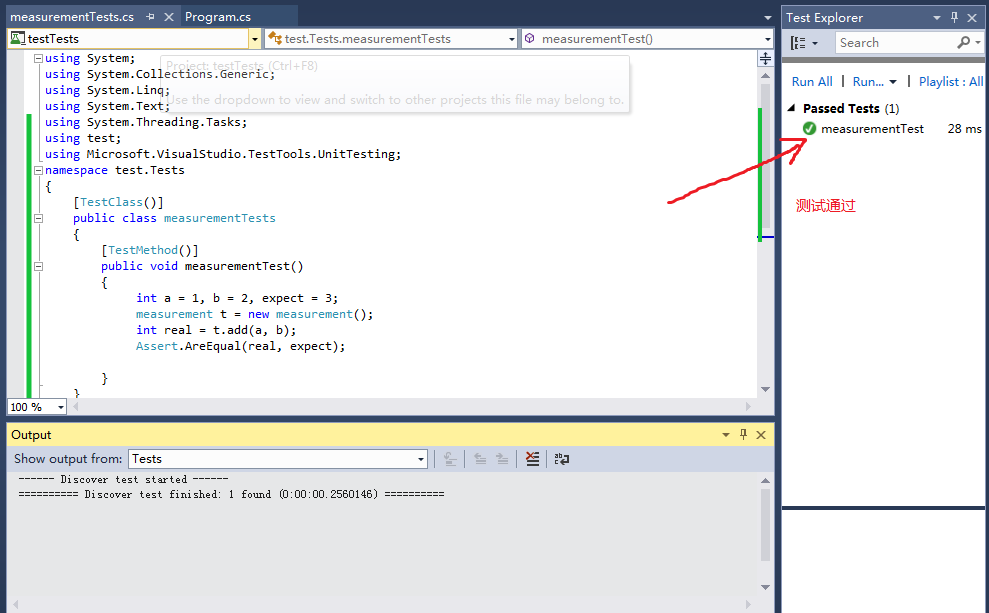Open the Show output from Tests combo
Viewport: 989px width, 613px height.
[x=278, y=459]
